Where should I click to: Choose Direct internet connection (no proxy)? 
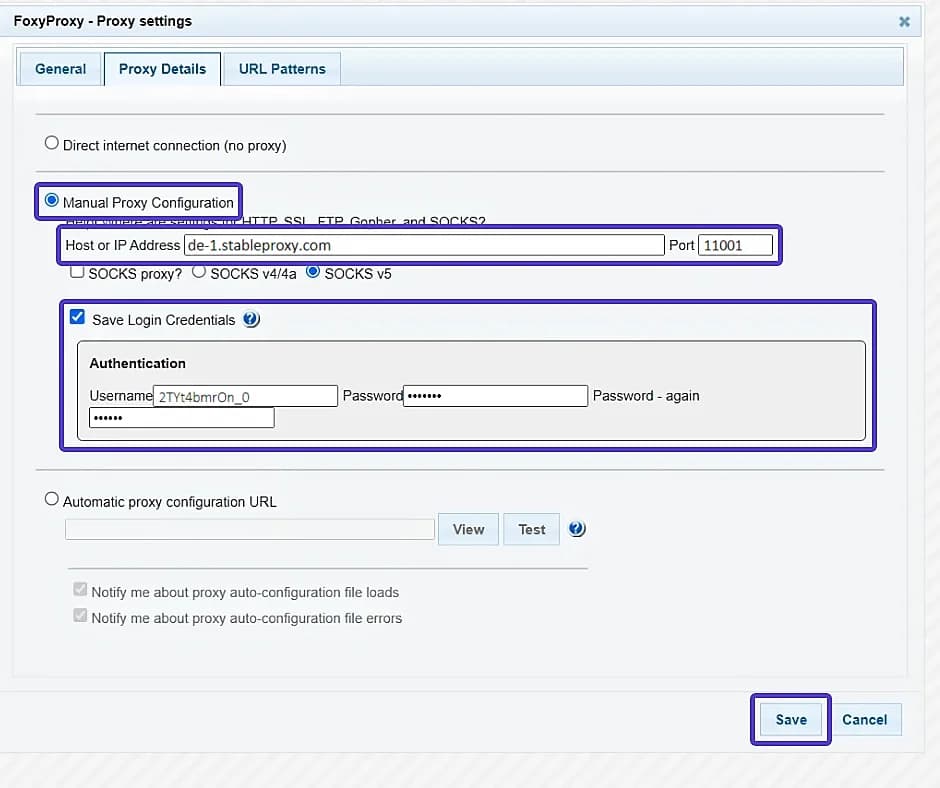[x=51, y=142]
